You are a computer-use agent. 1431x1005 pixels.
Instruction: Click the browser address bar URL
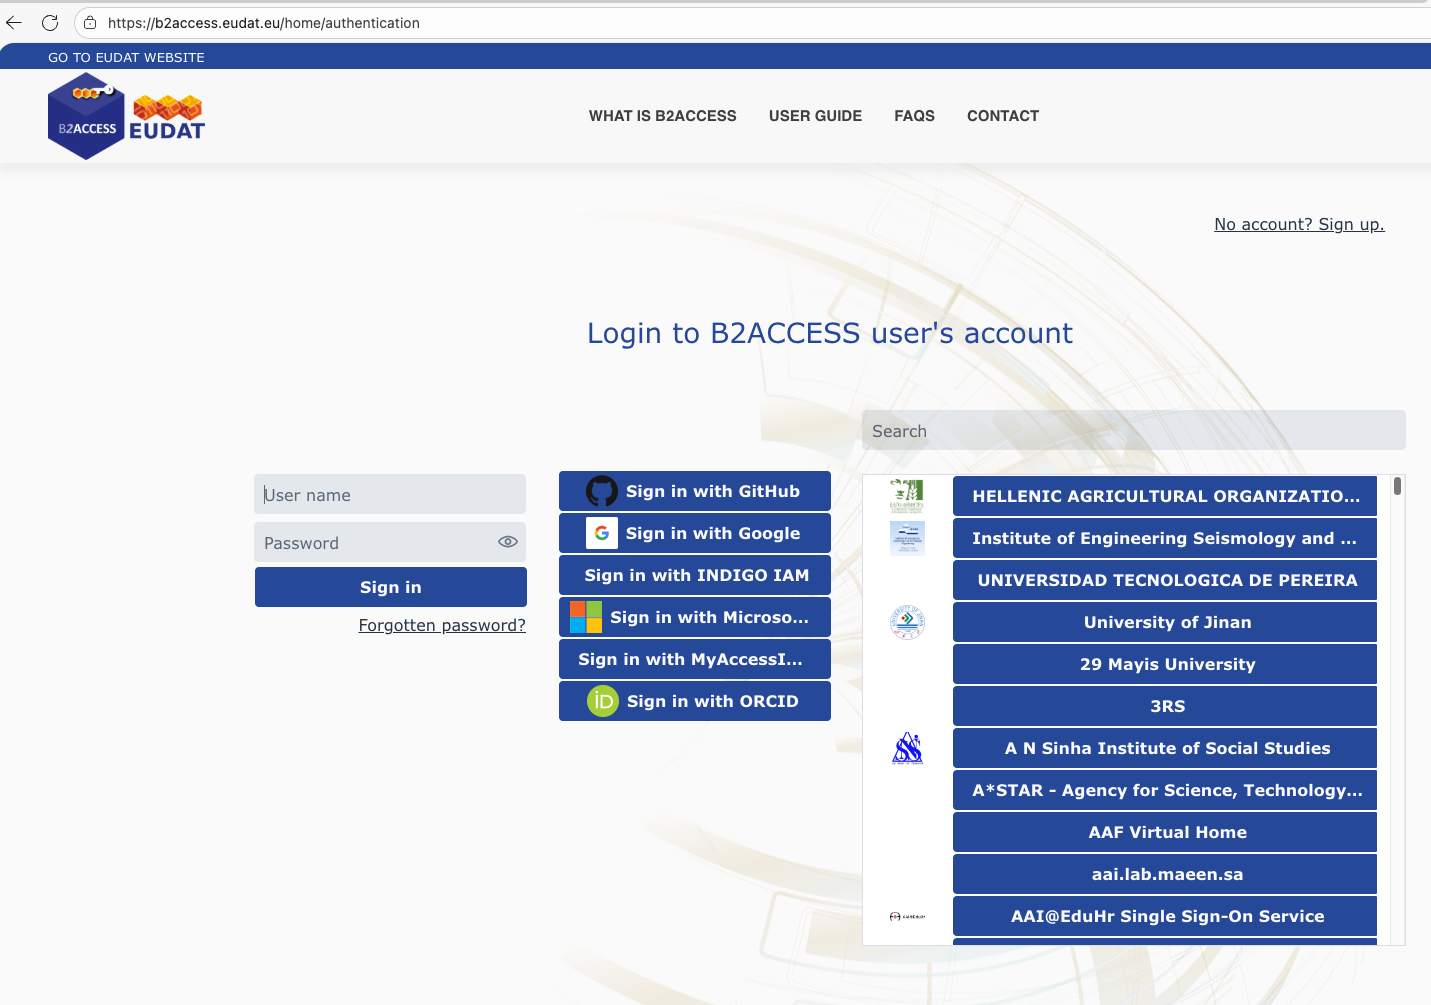click(x=264, y=22)
